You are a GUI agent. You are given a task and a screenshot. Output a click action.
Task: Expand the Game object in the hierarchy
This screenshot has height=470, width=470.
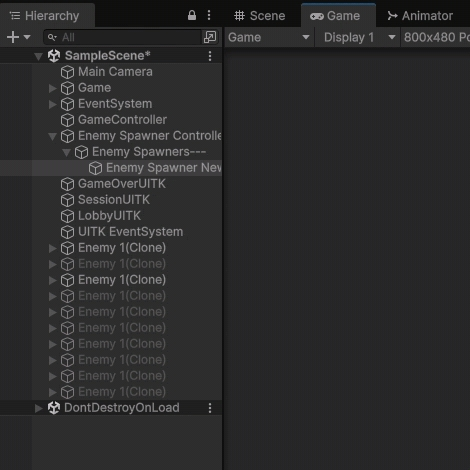pyautogui.click(x=52, y=88)
